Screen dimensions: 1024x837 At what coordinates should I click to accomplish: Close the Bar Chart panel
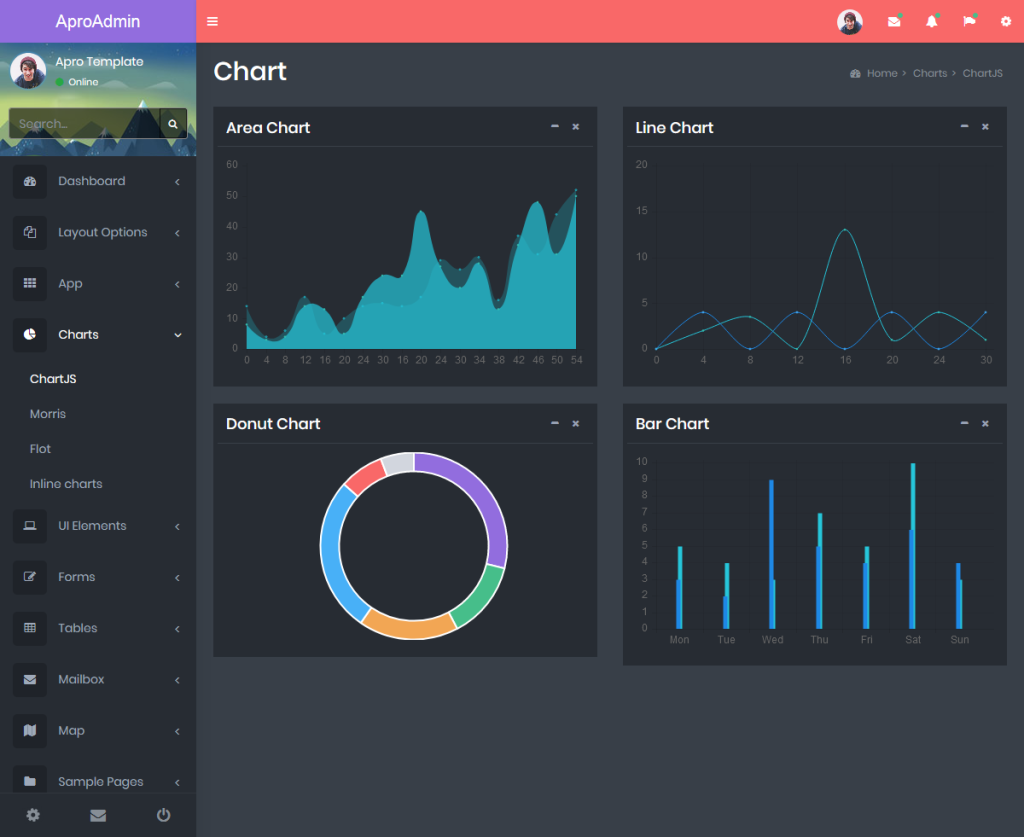point(985,424)
